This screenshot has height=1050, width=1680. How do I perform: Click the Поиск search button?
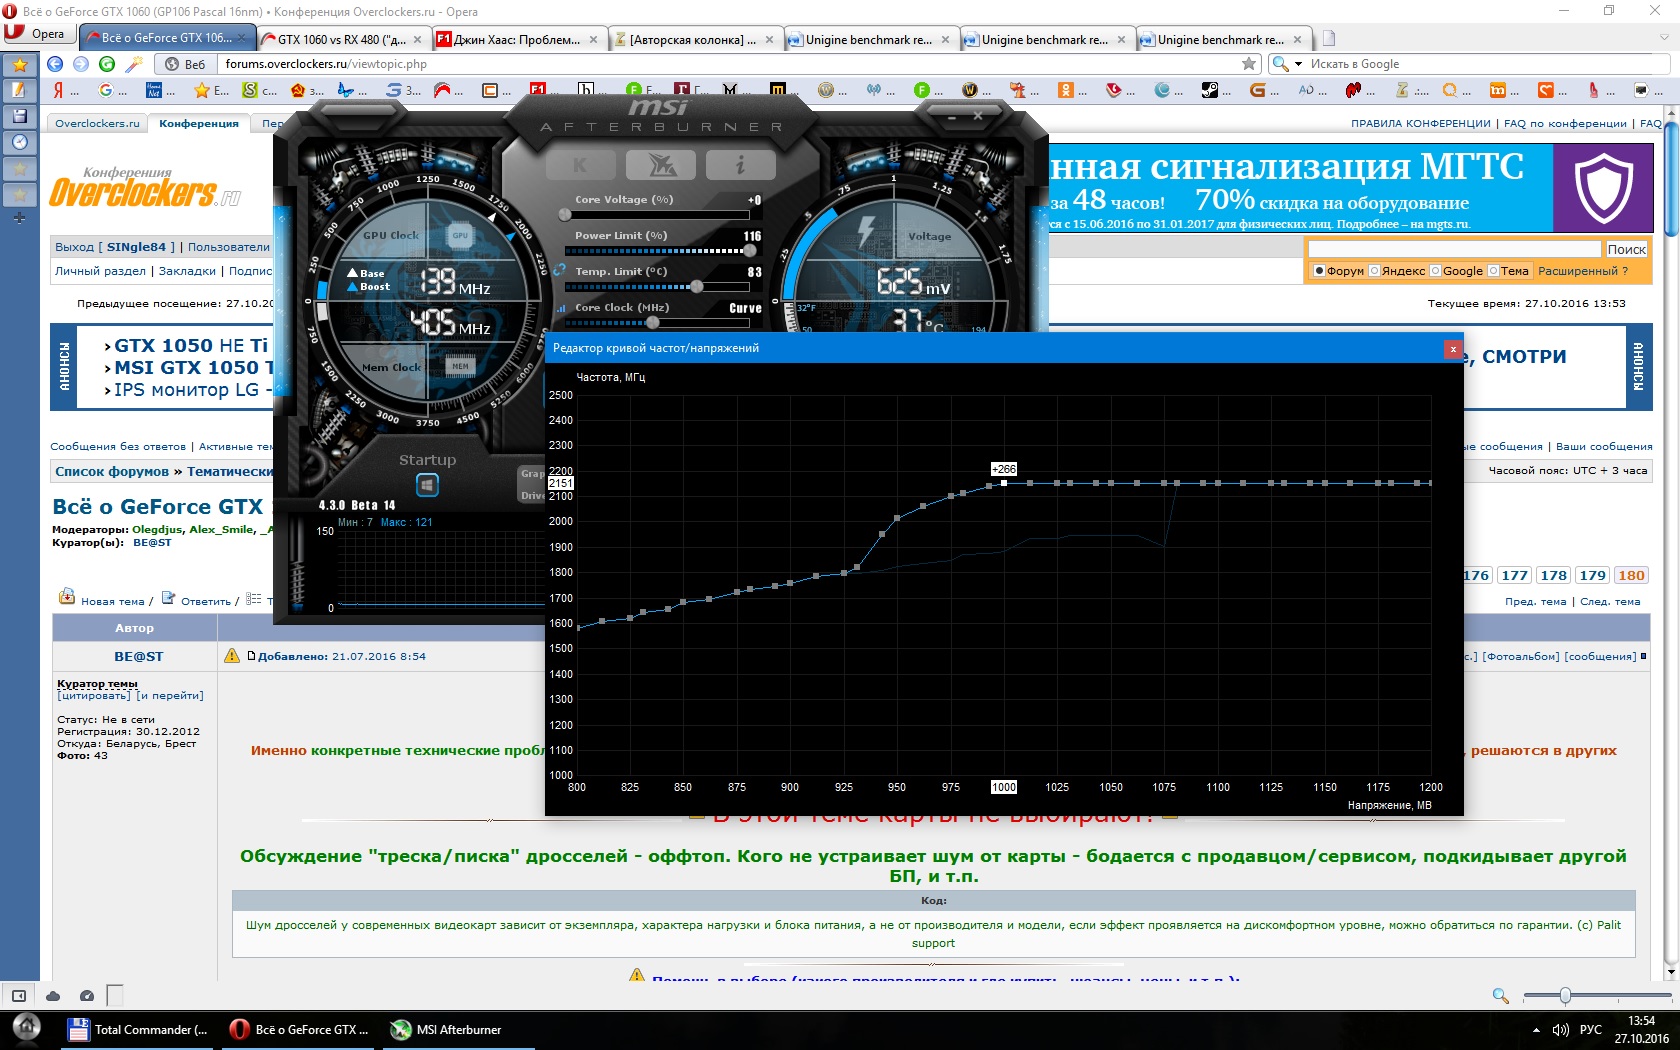(x=1626, y=249)
